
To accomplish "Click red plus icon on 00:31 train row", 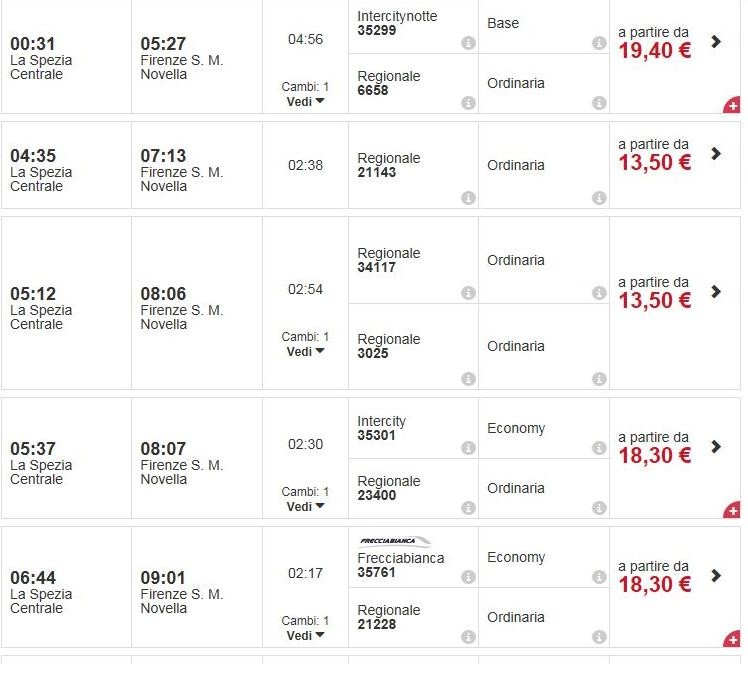I will [733, 106].
